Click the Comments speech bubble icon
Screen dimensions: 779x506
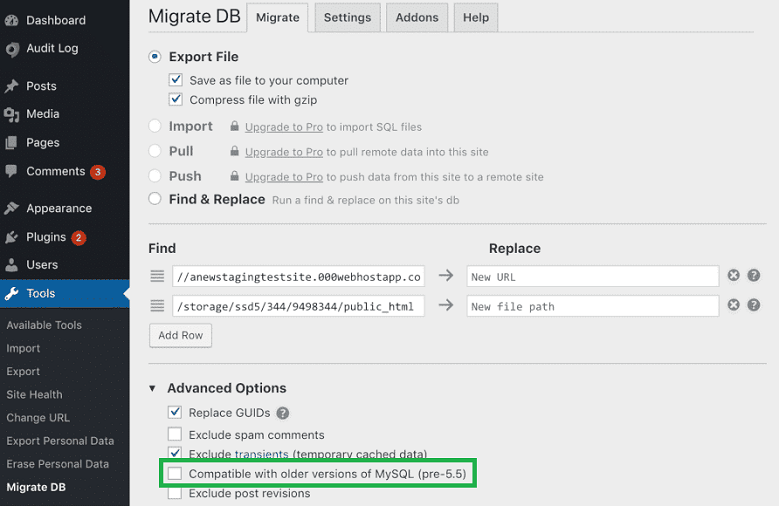pos(11,171)
